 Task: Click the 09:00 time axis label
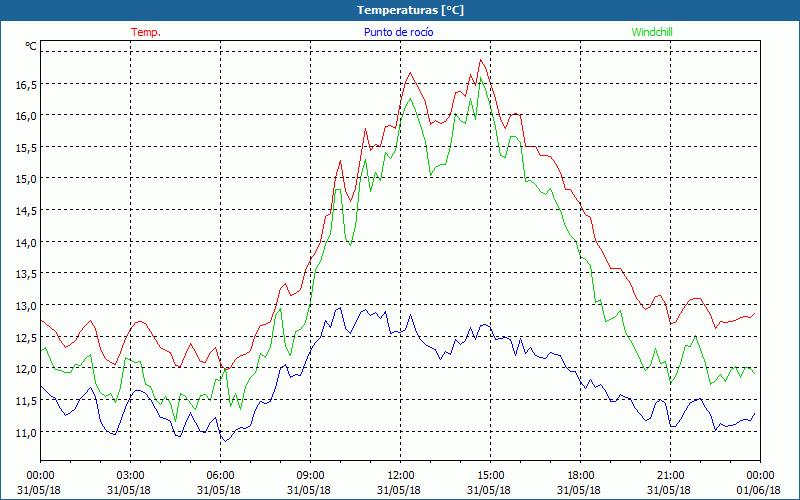310,475
